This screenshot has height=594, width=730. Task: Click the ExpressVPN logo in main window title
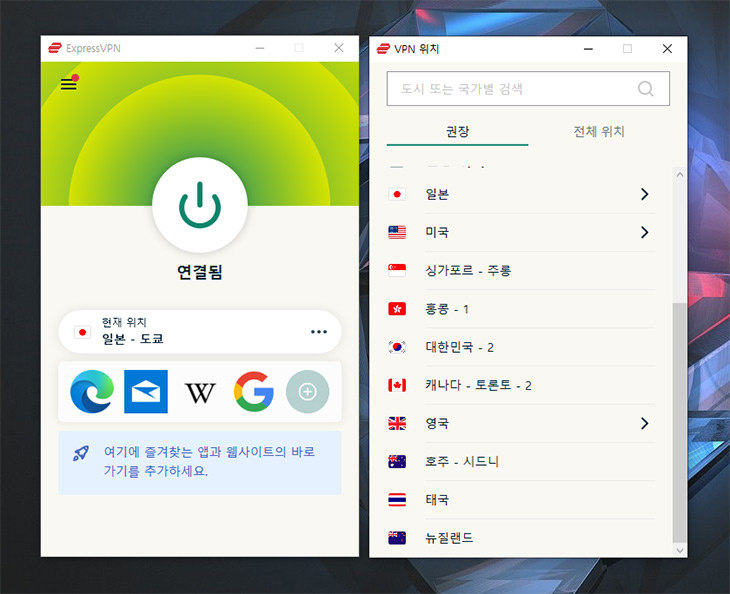click(x=55, y=48)
